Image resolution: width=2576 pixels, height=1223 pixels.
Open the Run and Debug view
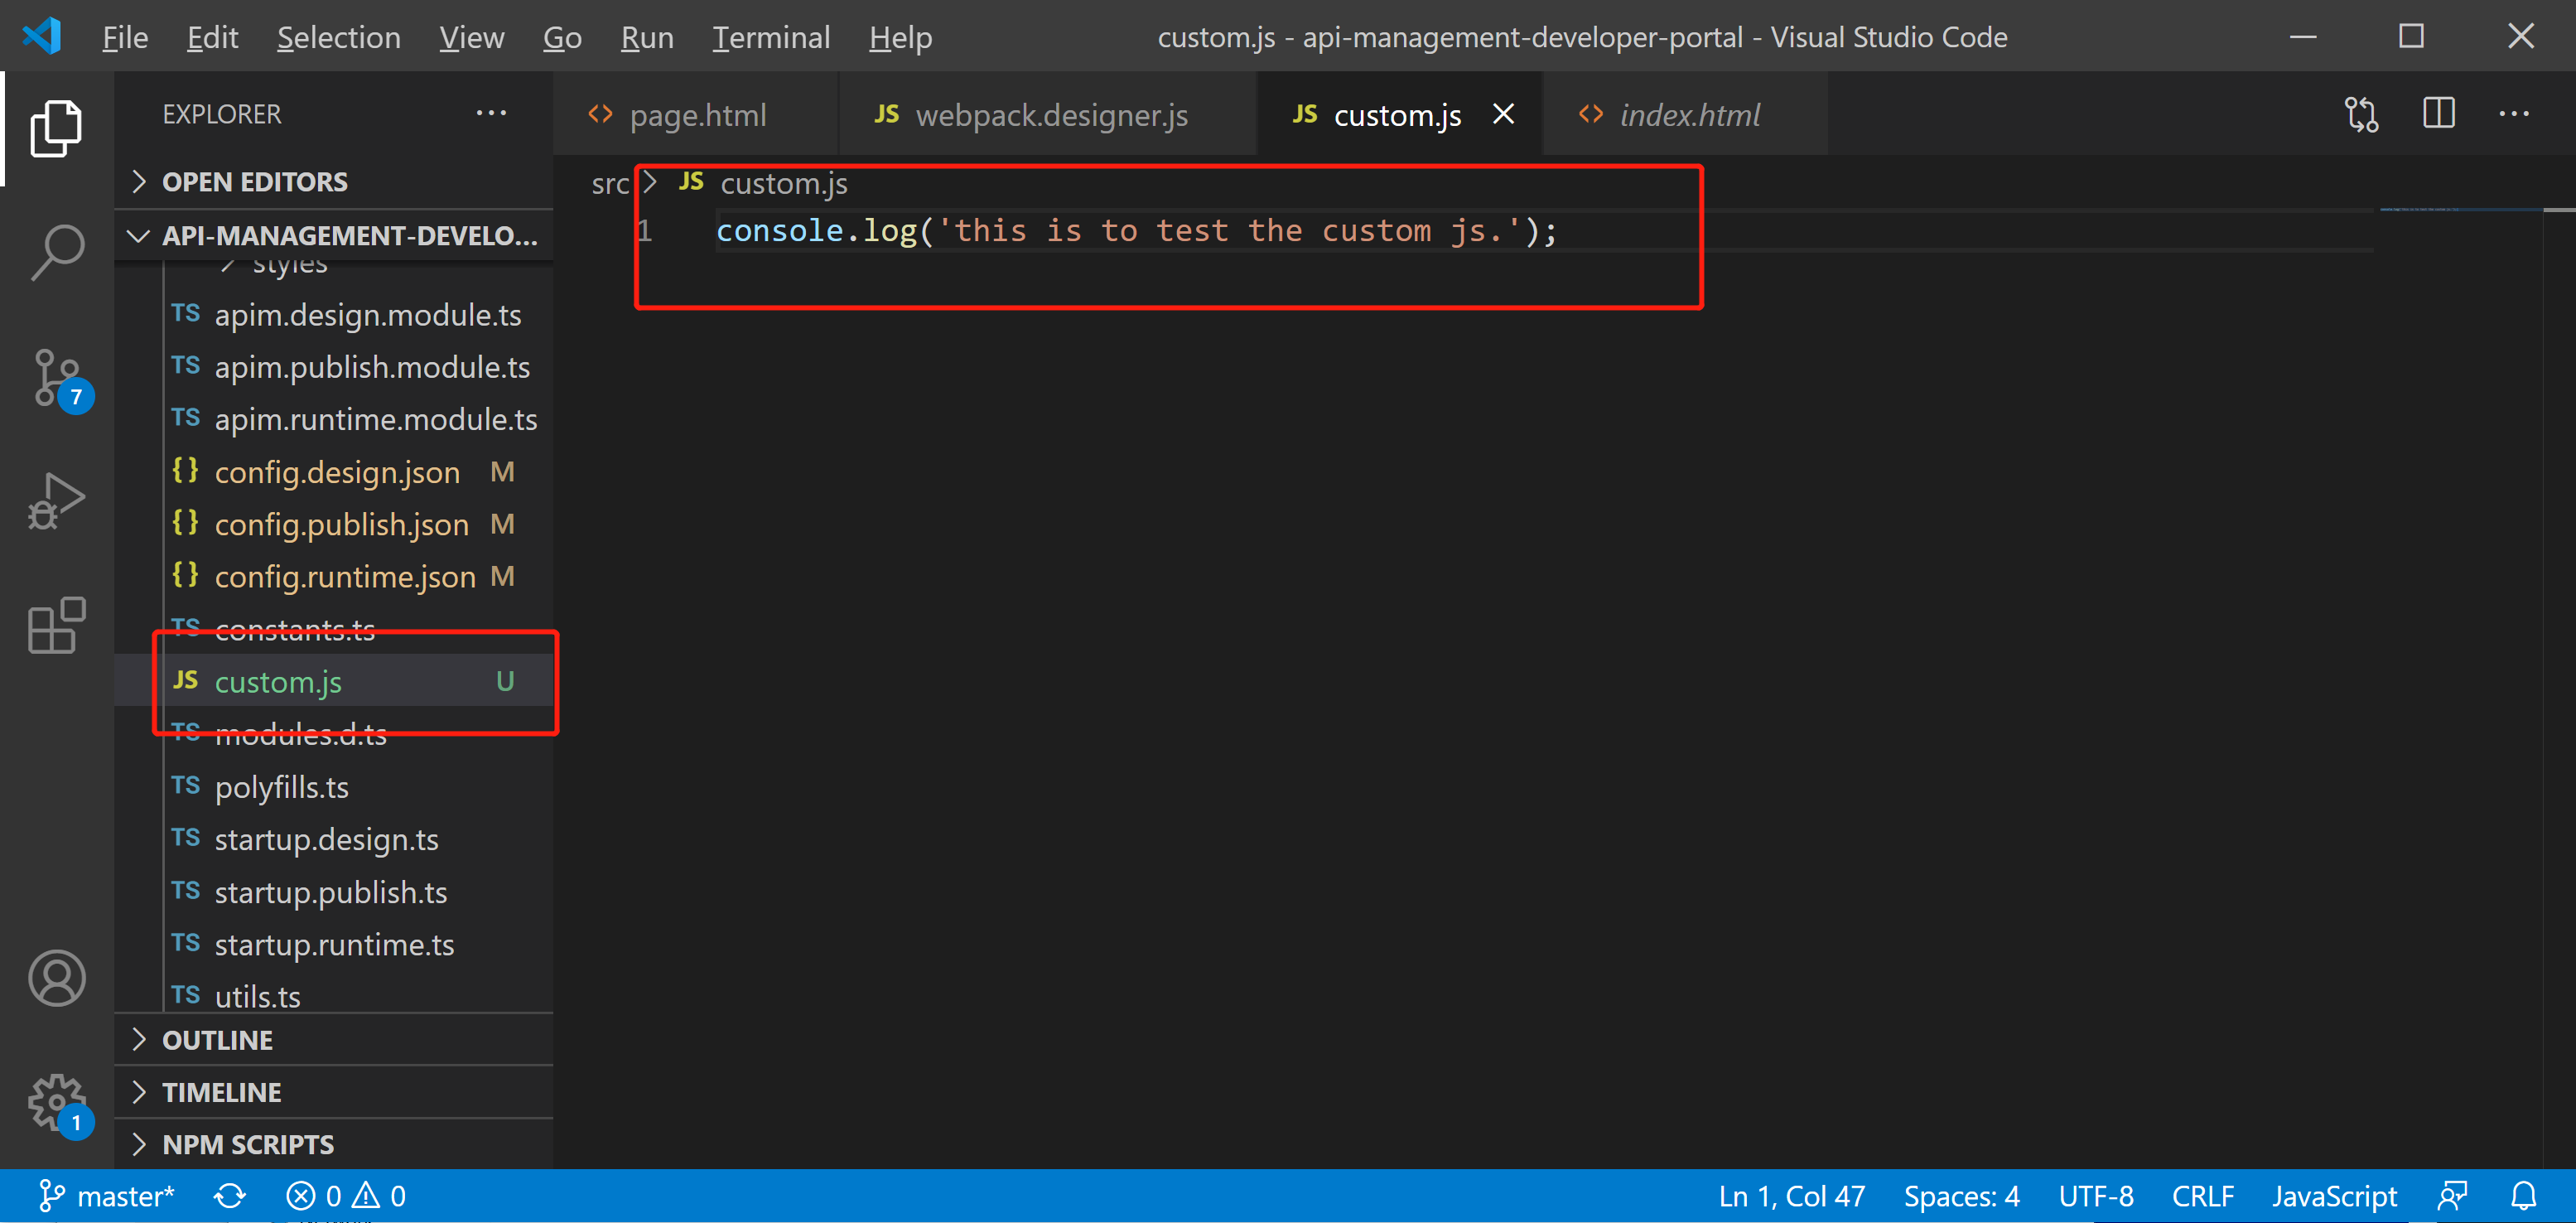57,500
